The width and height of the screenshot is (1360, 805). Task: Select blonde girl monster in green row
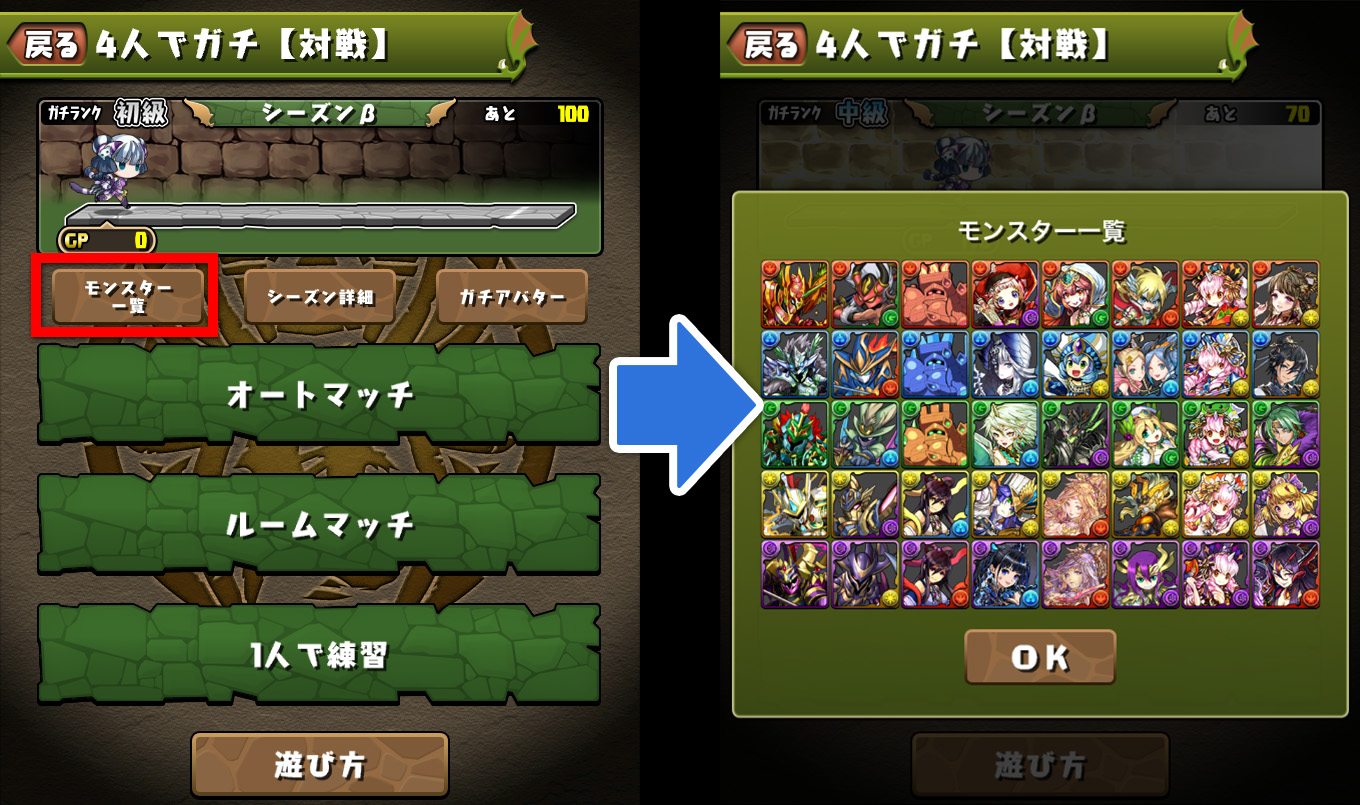(x=1145, y=435)
